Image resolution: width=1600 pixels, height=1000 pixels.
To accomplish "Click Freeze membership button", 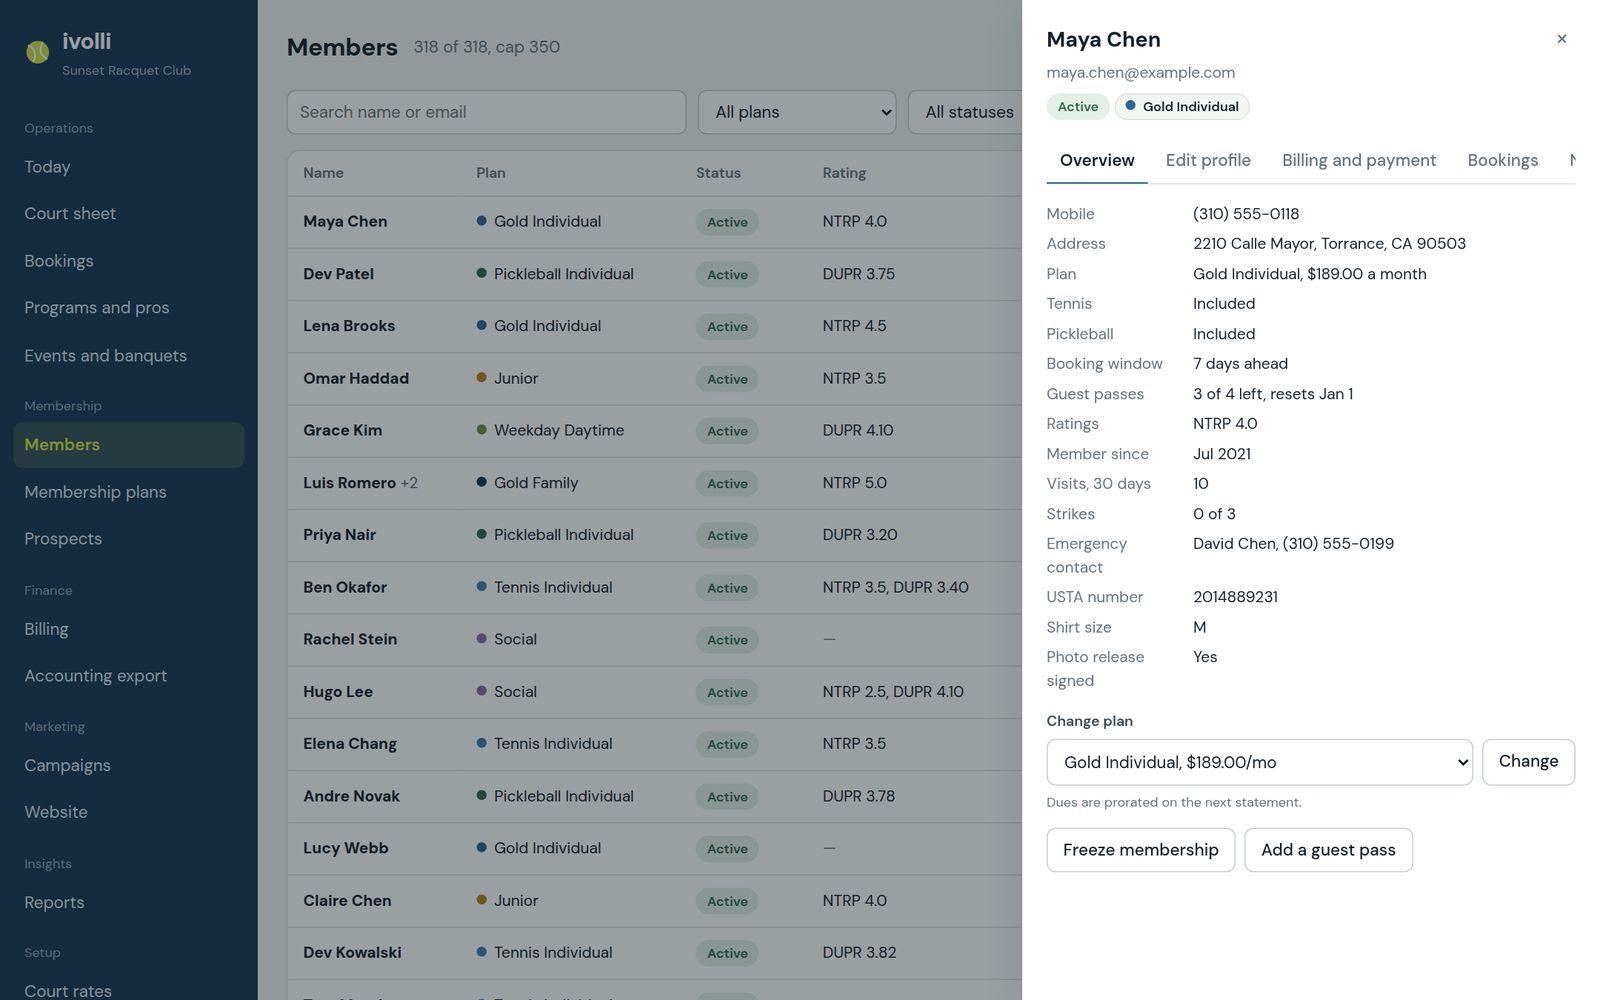I will (1140, 850).
